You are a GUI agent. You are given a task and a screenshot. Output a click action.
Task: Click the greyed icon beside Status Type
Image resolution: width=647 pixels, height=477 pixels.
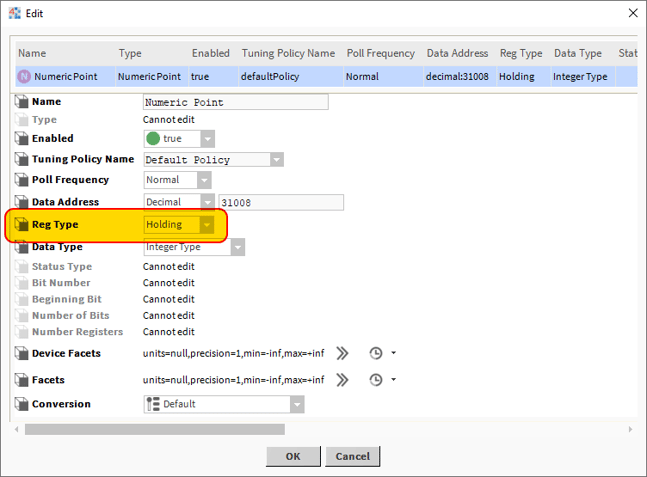tap(21, 267)
